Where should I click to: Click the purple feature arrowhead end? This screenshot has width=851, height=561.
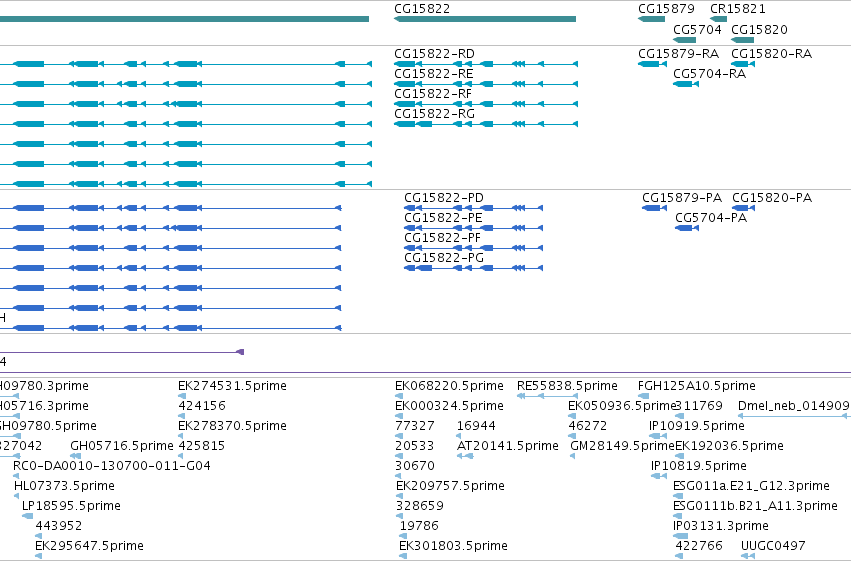(241, 352)
